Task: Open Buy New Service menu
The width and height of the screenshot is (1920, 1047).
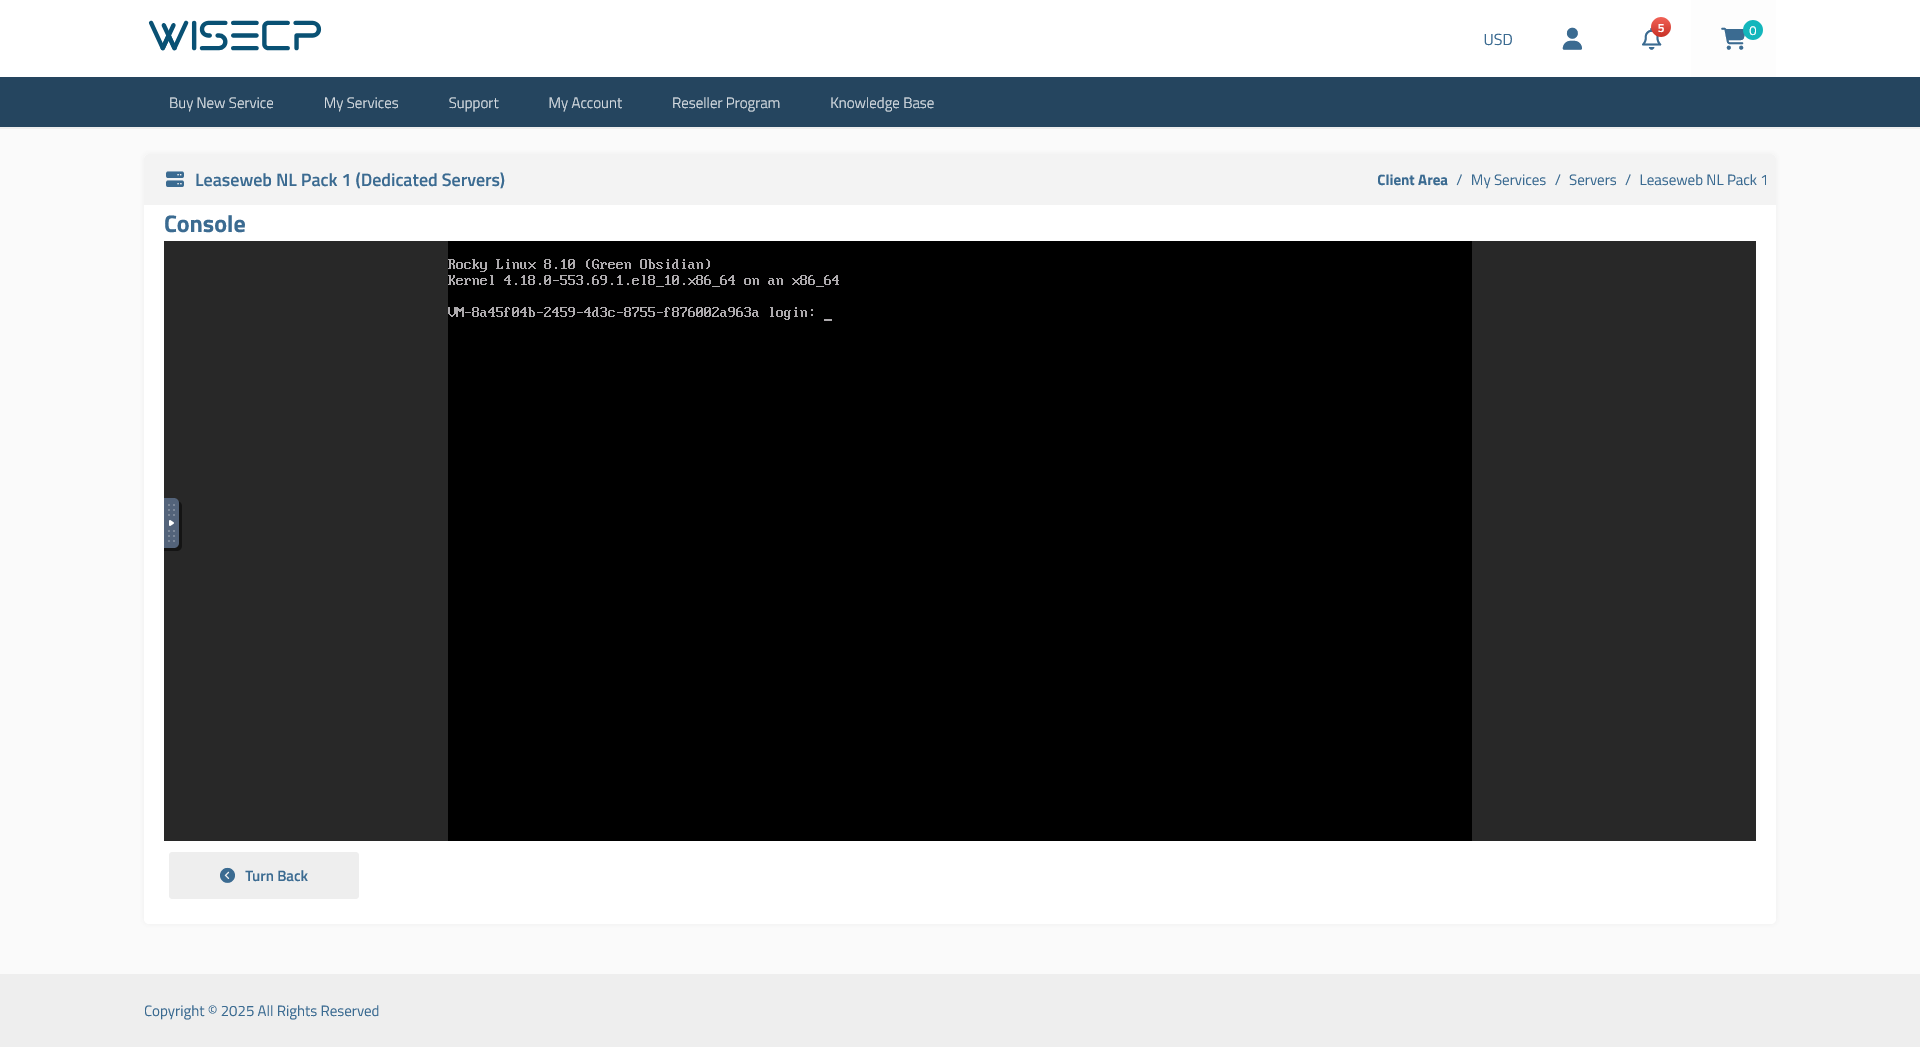Action: (x=221, y=103)
